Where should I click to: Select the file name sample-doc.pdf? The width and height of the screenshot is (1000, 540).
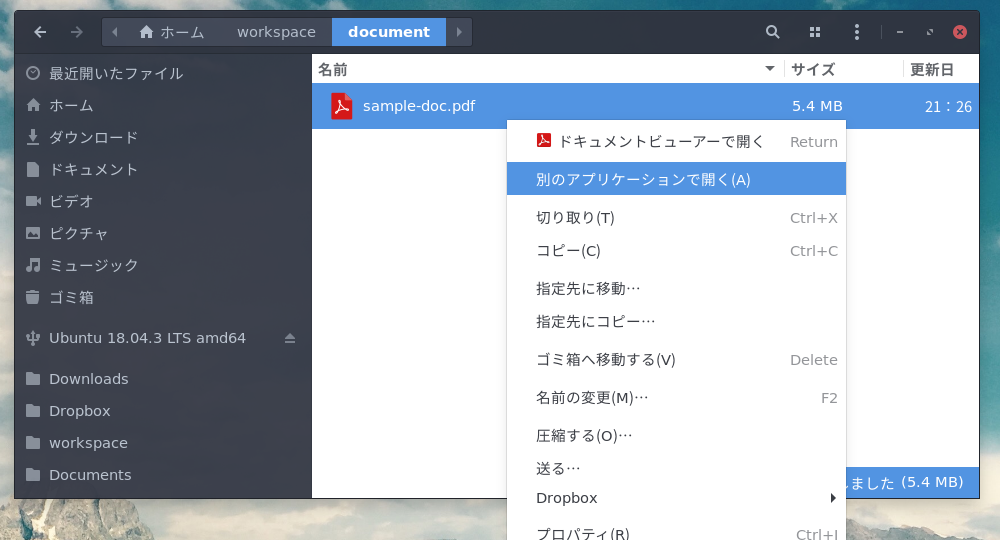click(x=419, y=106)
